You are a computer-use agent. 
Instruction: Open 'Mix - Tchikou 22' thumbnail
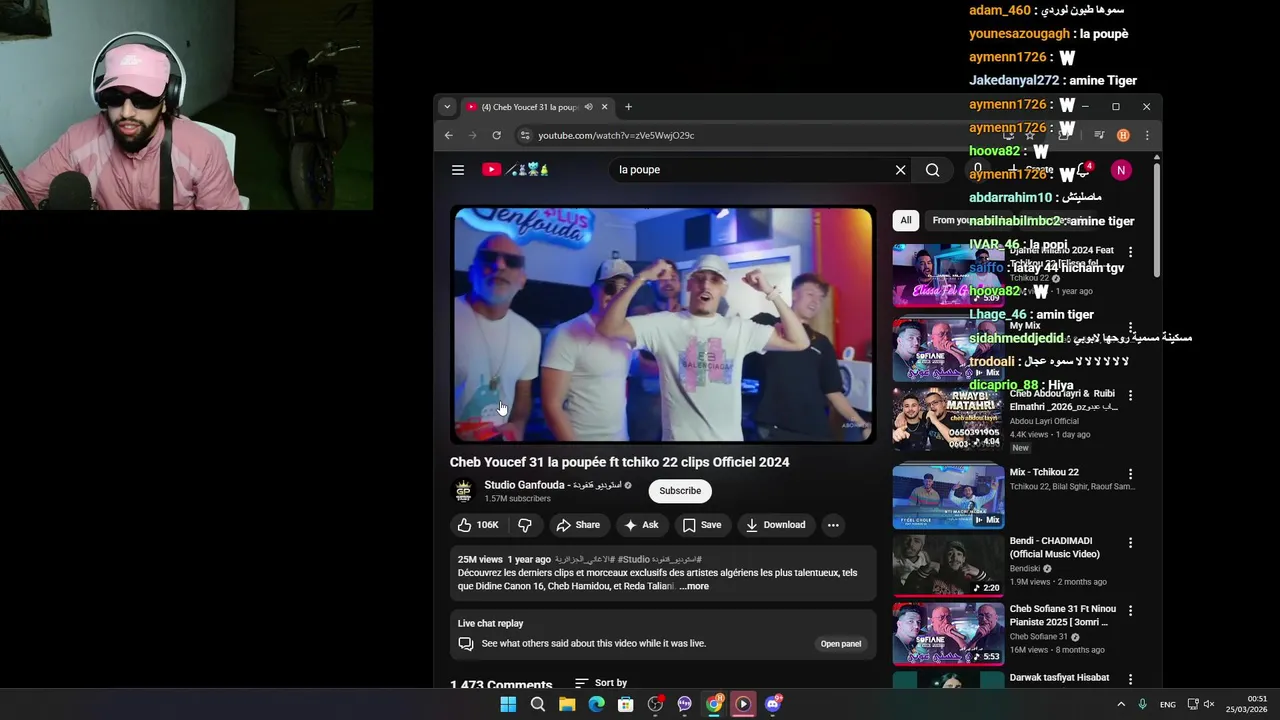tap(948, 496)
